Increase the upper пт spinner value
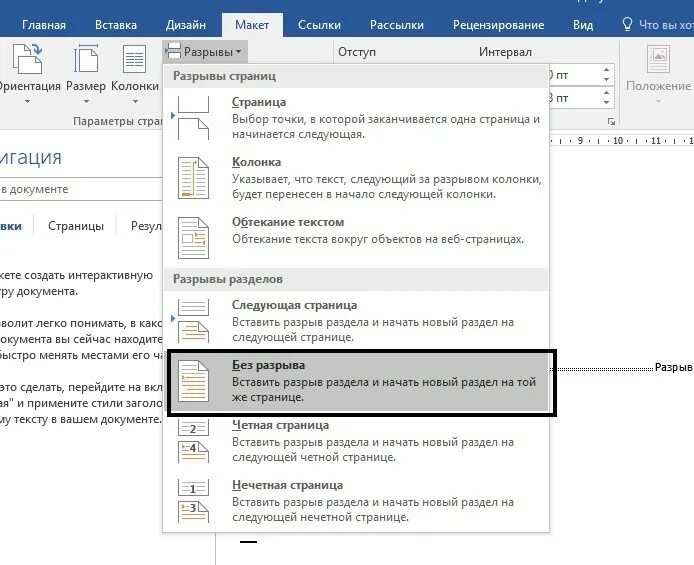This screenshot has width=694, height=565. [606, 70]
